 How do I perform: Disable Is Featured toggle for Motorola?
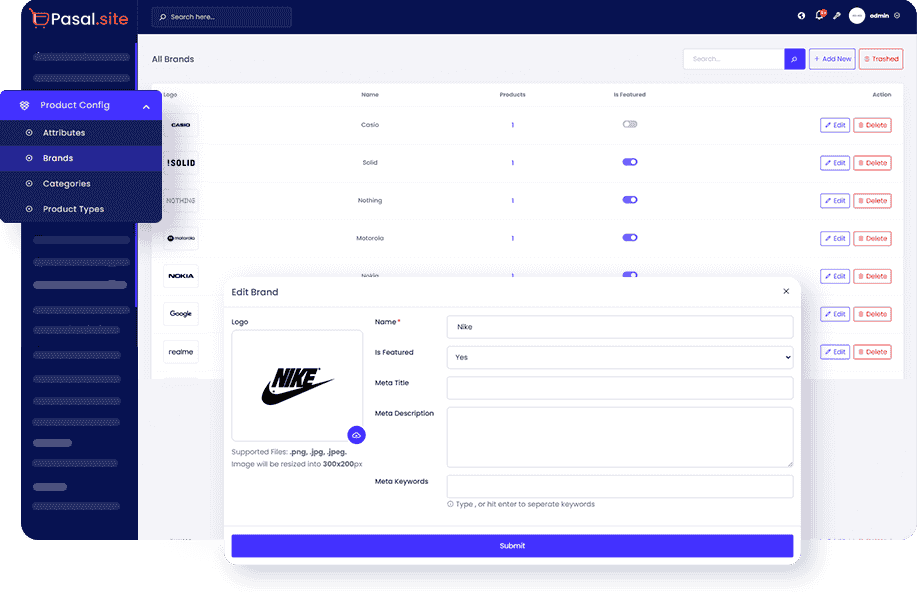tap(630, 238)
